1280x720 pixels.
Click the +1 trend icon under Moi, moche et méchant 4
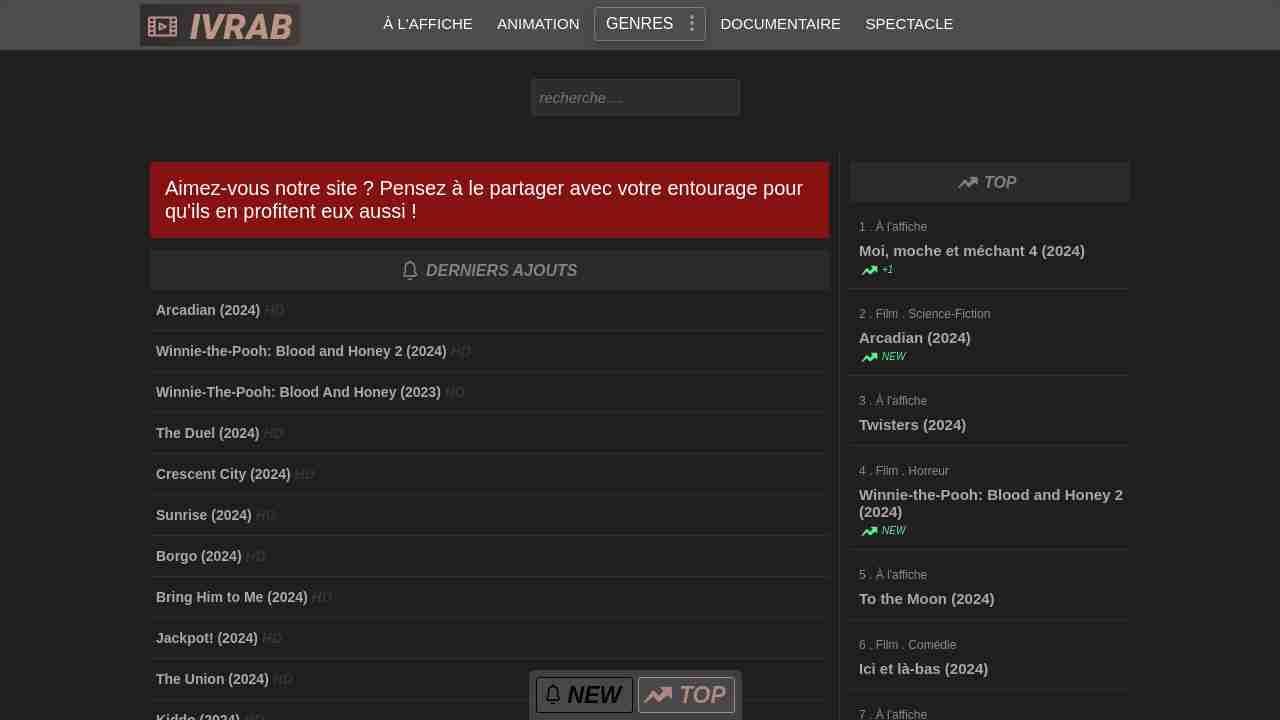pyautogui.click(x=869, y=270)
